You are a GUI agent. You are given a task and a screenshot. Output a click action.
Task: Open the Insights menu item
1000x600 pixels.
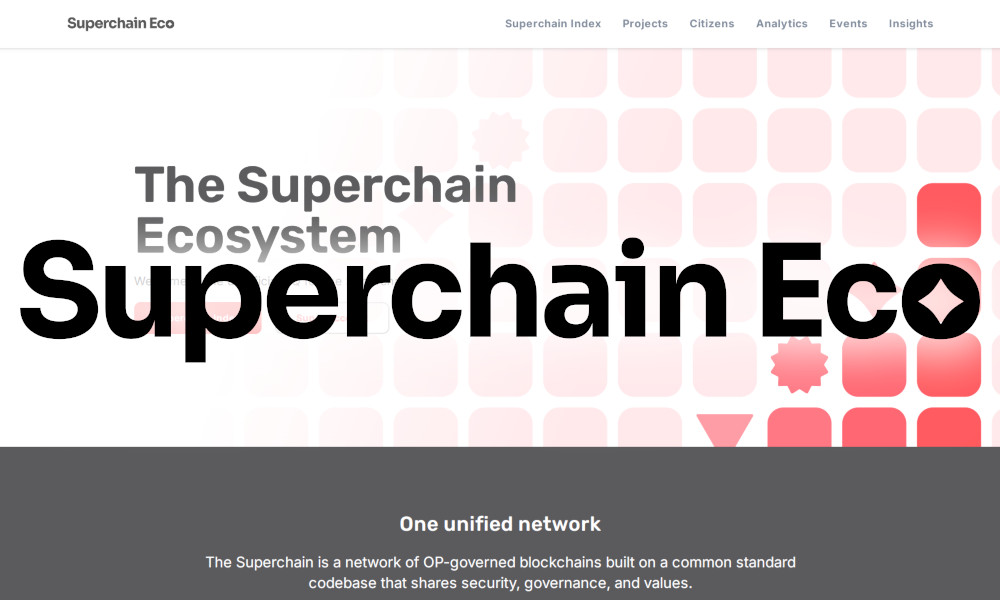point(911,24)
